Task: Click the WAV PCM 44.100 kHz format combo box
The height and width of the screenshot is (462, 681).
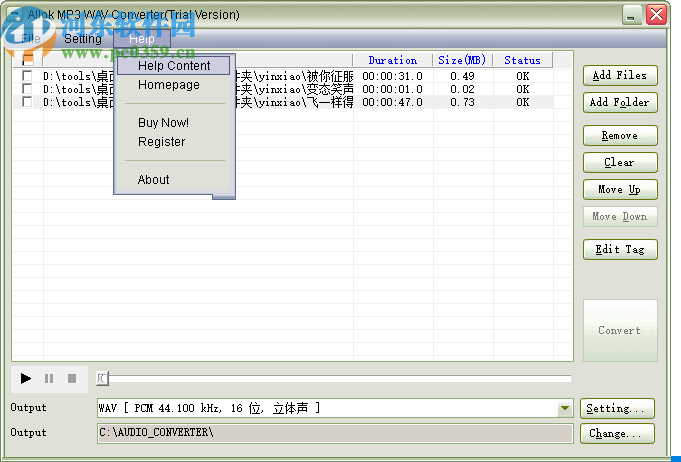Action: [335, 408]
